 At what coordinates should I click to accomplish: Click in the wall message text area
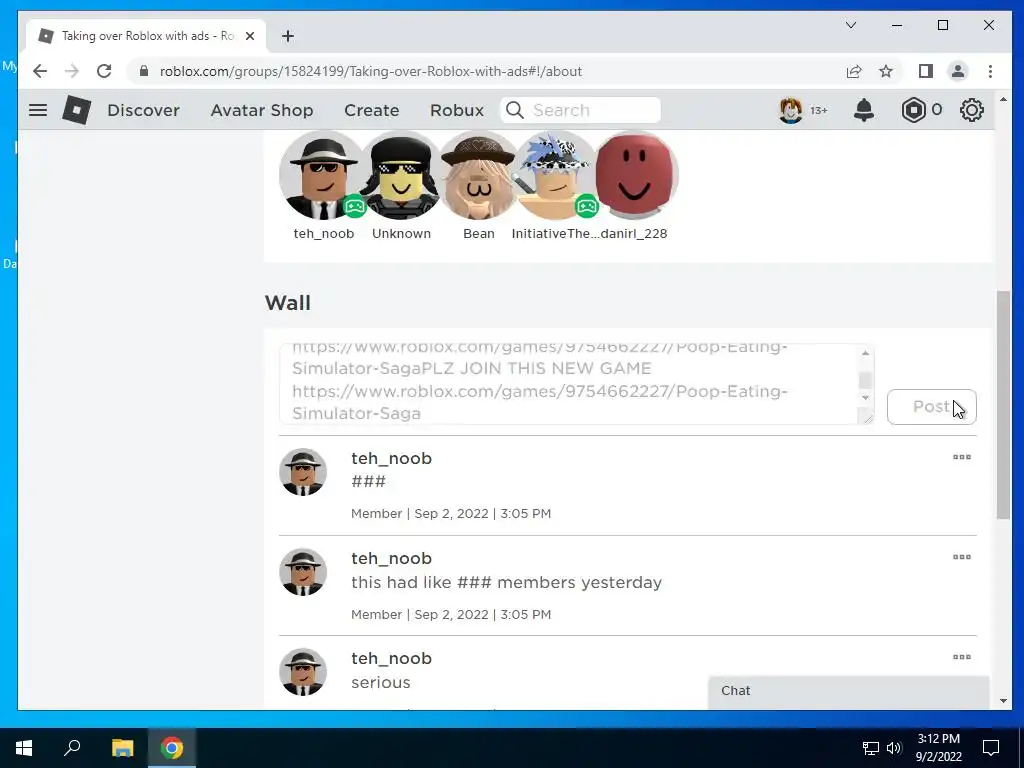(569, 384)
